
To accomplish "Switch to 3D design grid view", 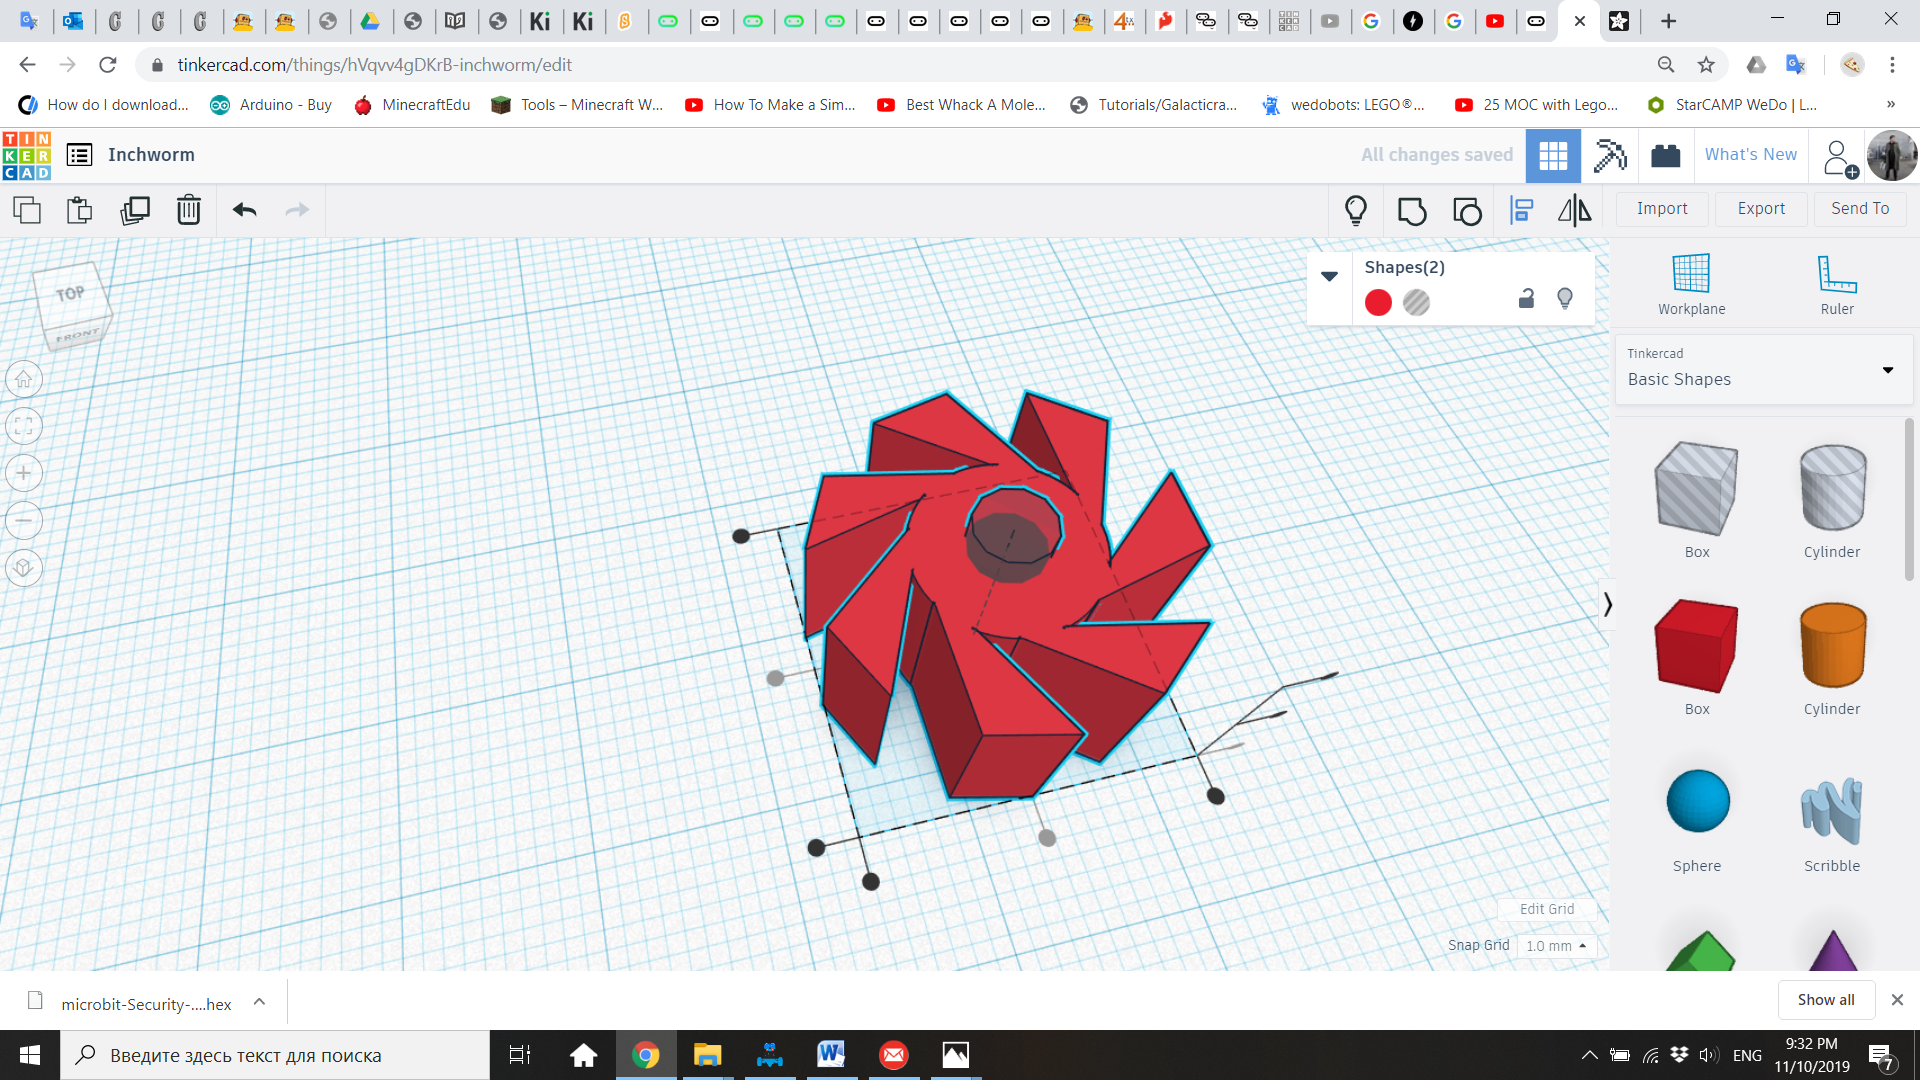I will [1553, 155].
